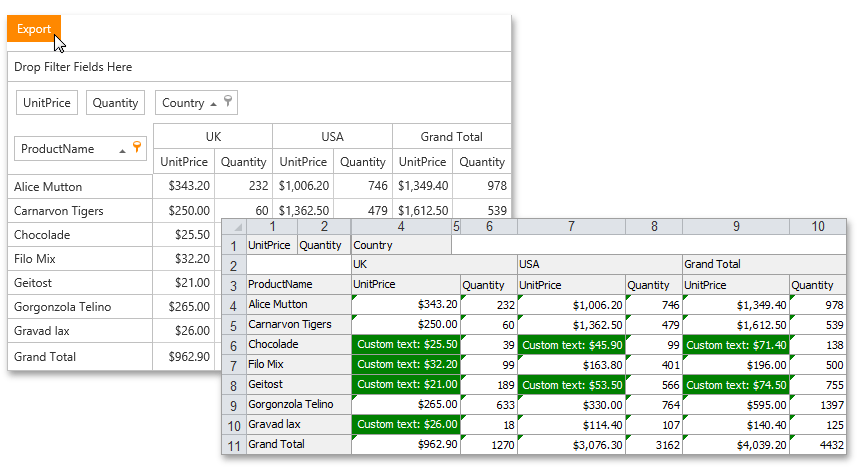
Task: Click Grand Total row in pivot grid
Action: coord(80,356)
